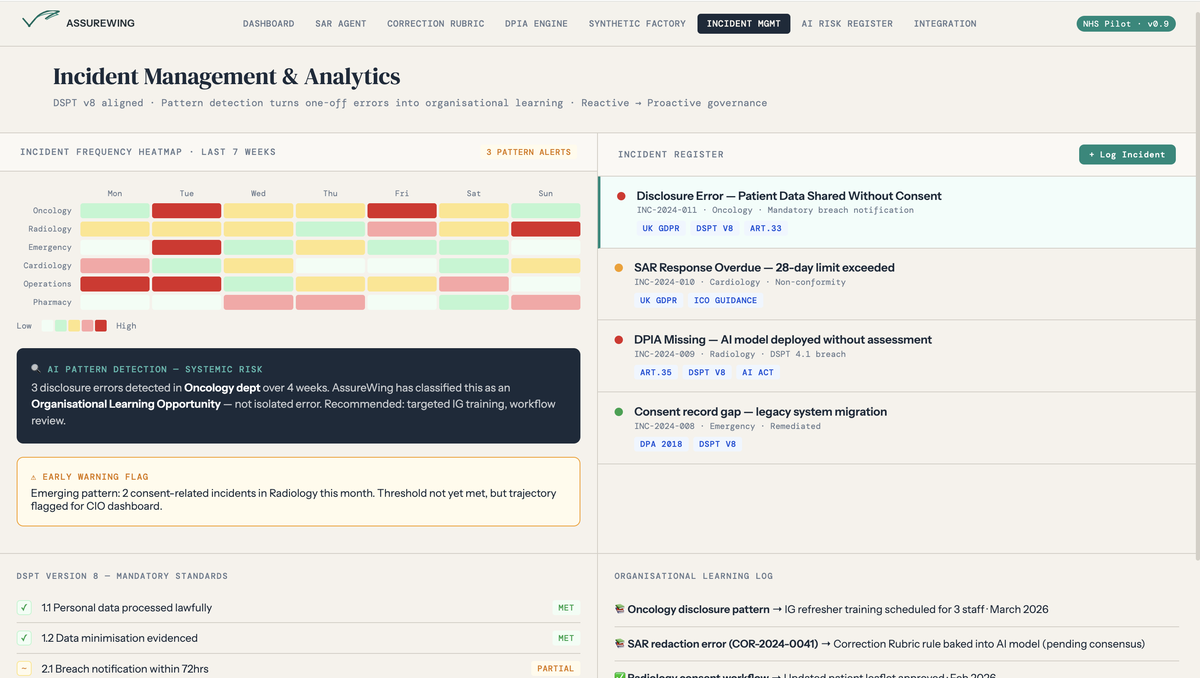Select the Incident Mgmt tab
The image size is (1200, 678).
[743, 24]
